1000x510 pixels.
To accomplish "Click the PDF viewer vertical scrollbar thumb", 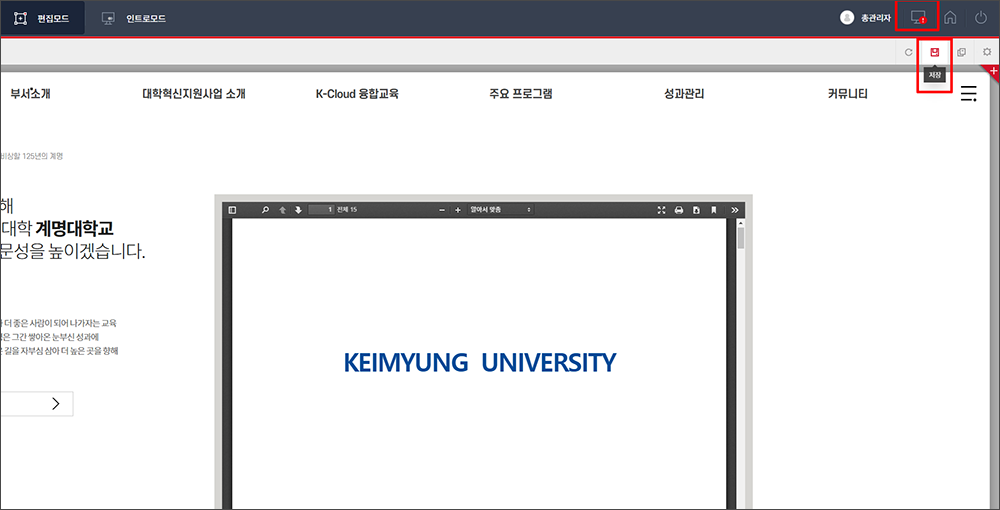I will (740, 238).
